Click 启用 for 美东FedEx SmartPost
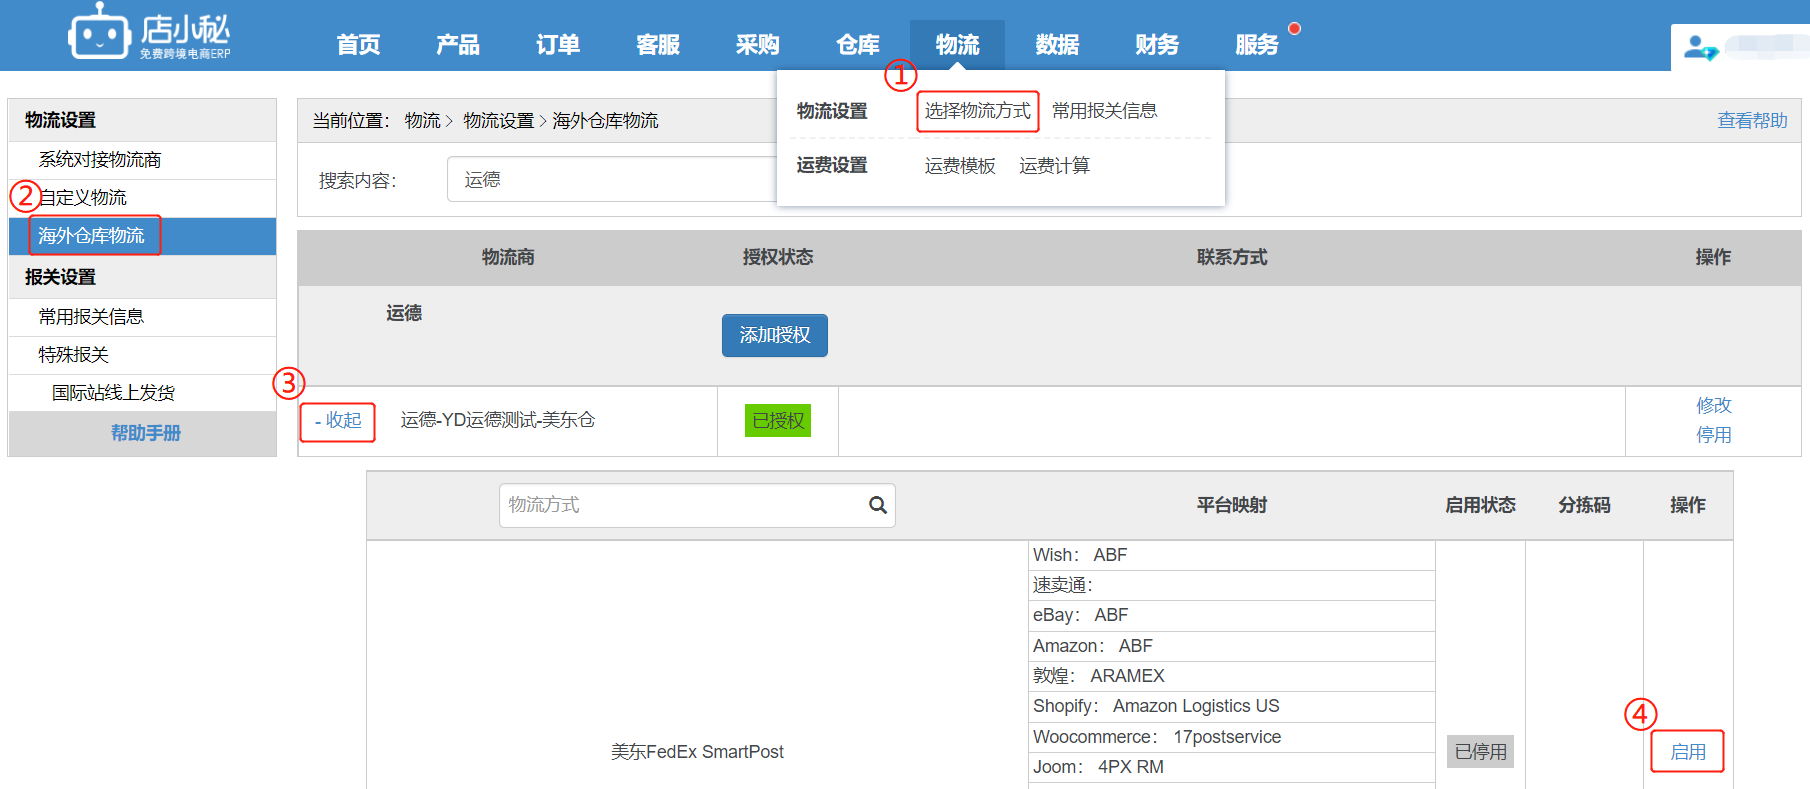This screenshot has height=789, width=1810. click(1688, 752)
